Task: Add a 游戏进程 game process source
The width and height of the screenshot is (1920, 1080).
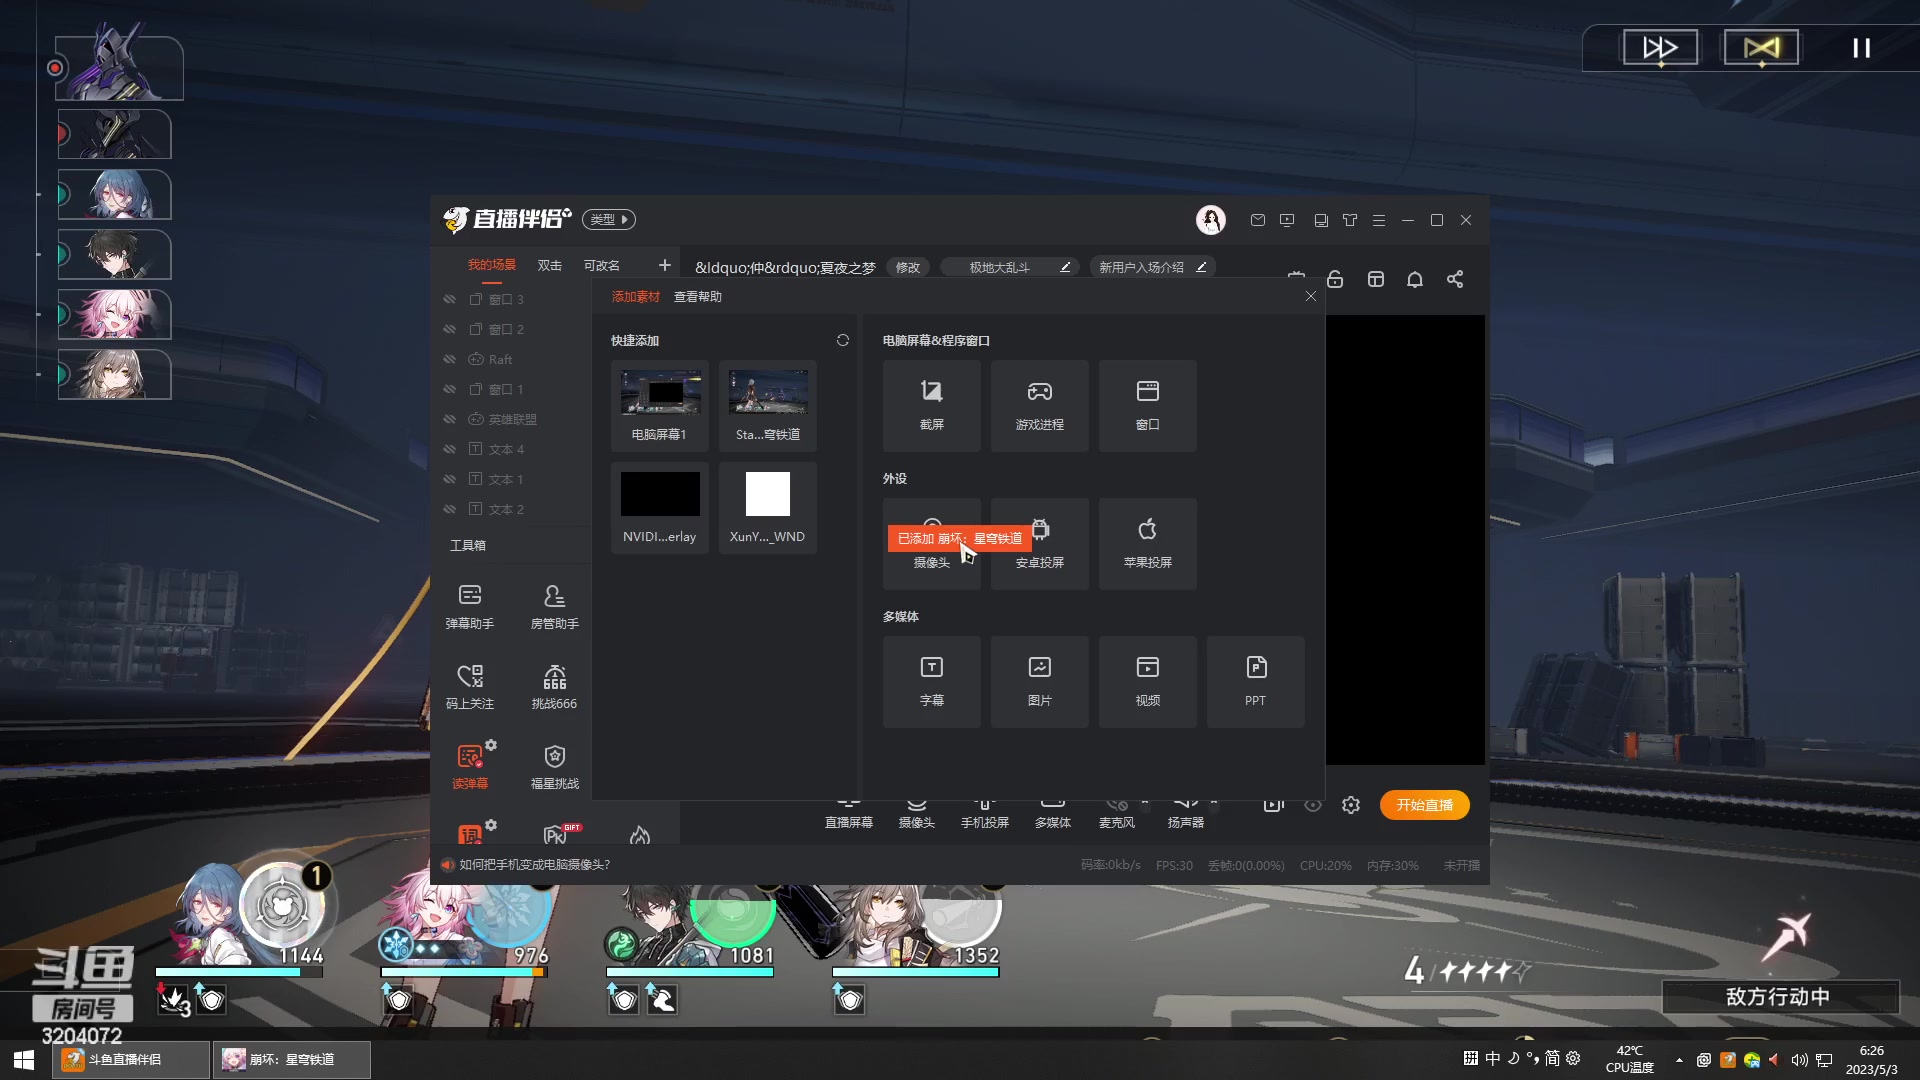Action: 1039,406
